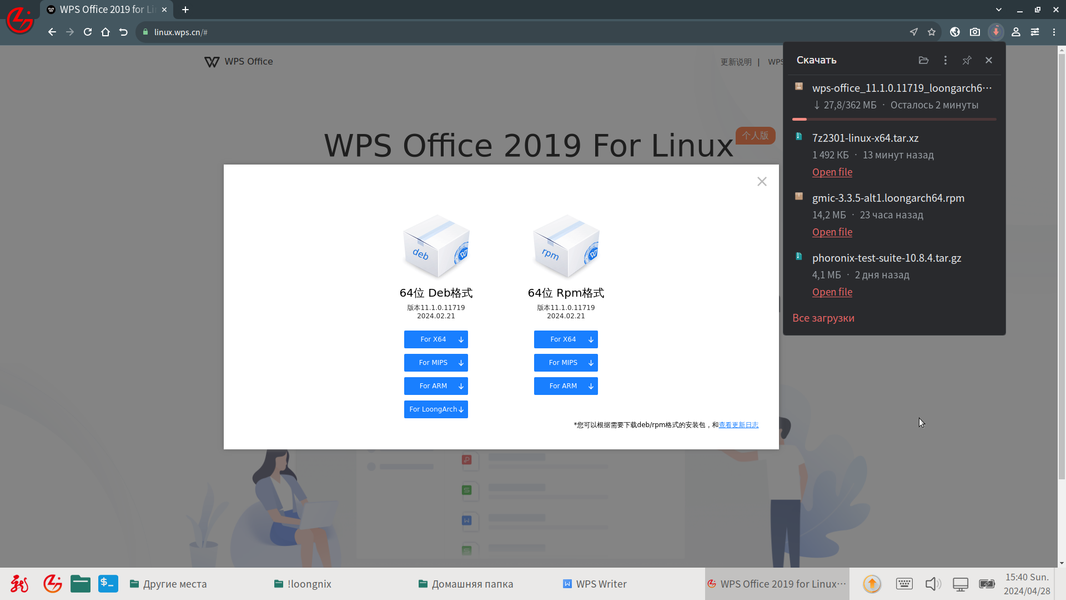Click the send/share arrow icon in toolbar

pyautogui.click(x=914, y=32)
